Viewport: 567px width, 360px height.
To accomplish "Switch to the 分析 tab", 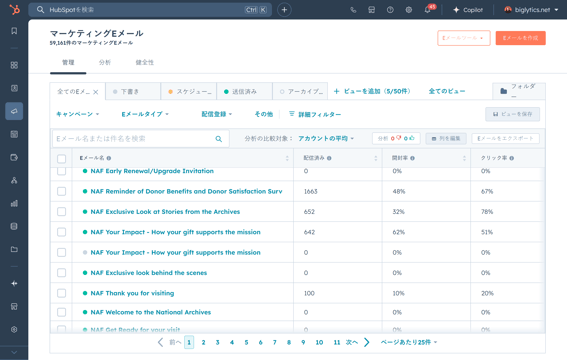I will [x=105, y=63].
